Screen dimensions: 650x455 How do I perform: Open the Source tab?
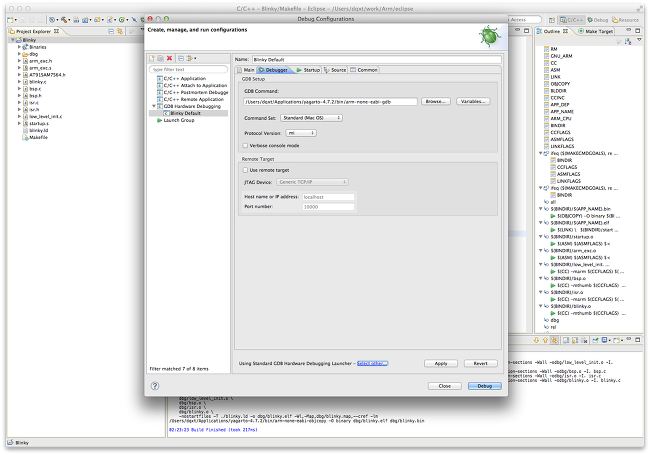click(335, 70)
